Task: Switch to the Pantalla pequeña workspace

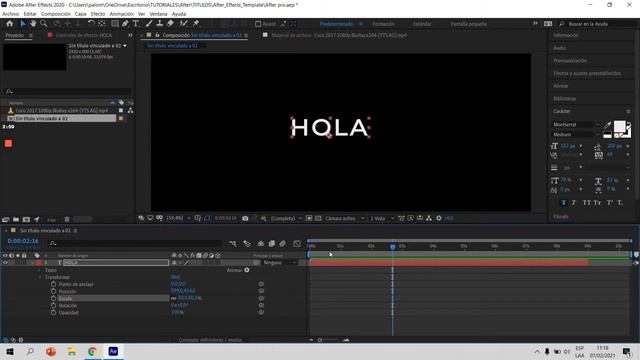Action: pos(469,24)
